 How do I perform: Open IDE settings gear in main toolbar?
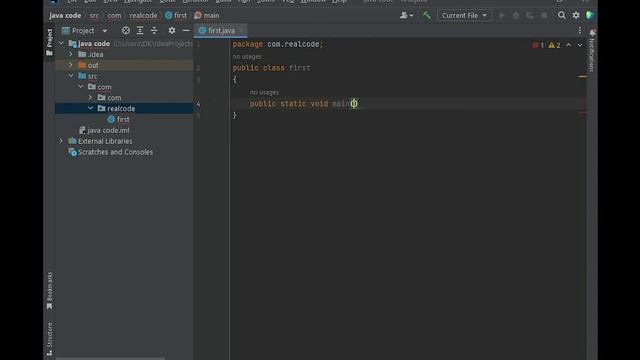click(x=576, y=16)
